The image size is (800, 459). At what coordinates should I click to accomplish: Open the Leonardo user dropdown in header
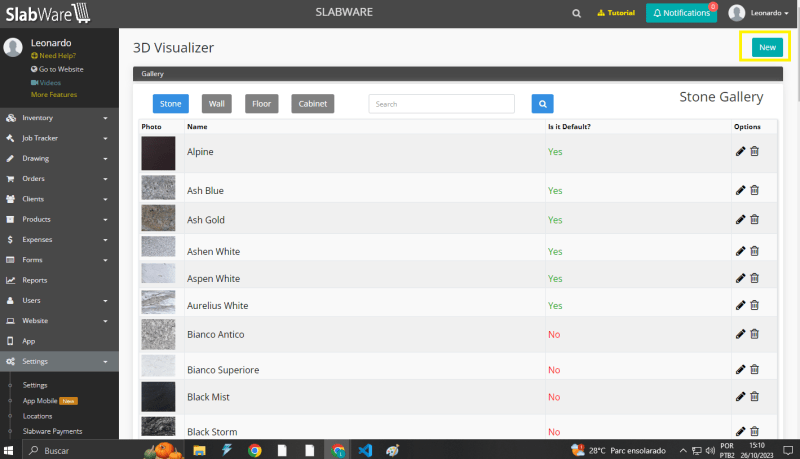click(x=759, y=13)
